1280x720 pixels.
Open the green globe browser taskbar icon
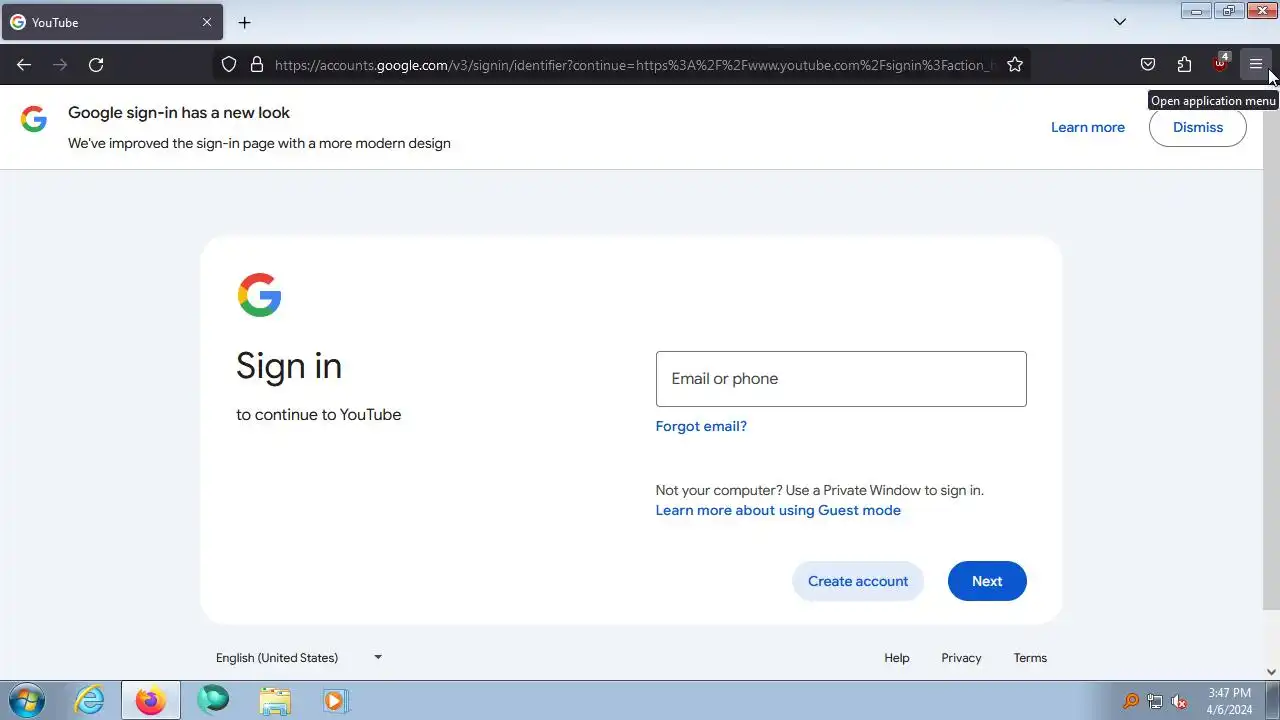click(213, 701)
